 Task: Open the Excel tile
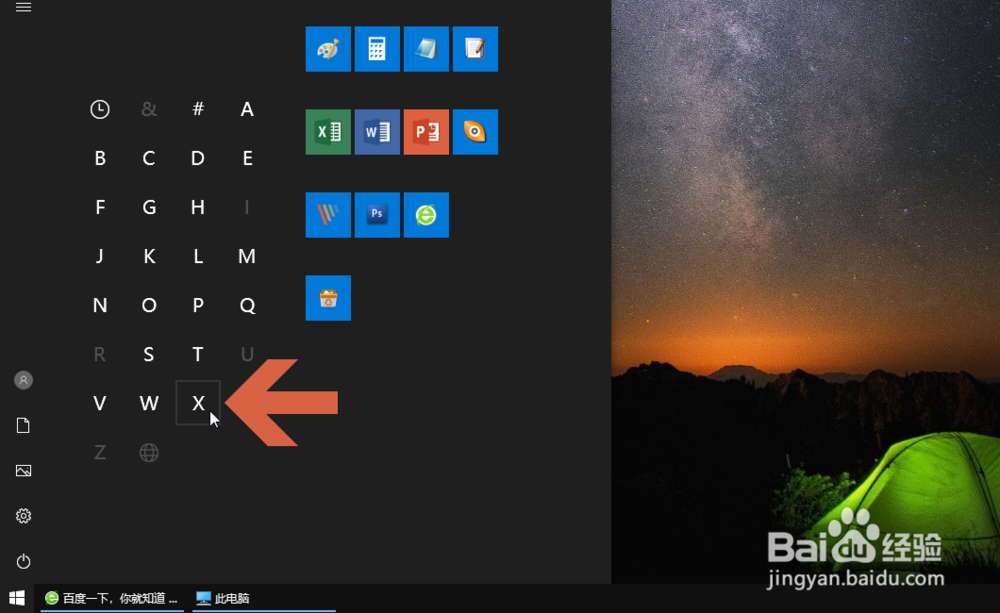[x=328, y=132]
